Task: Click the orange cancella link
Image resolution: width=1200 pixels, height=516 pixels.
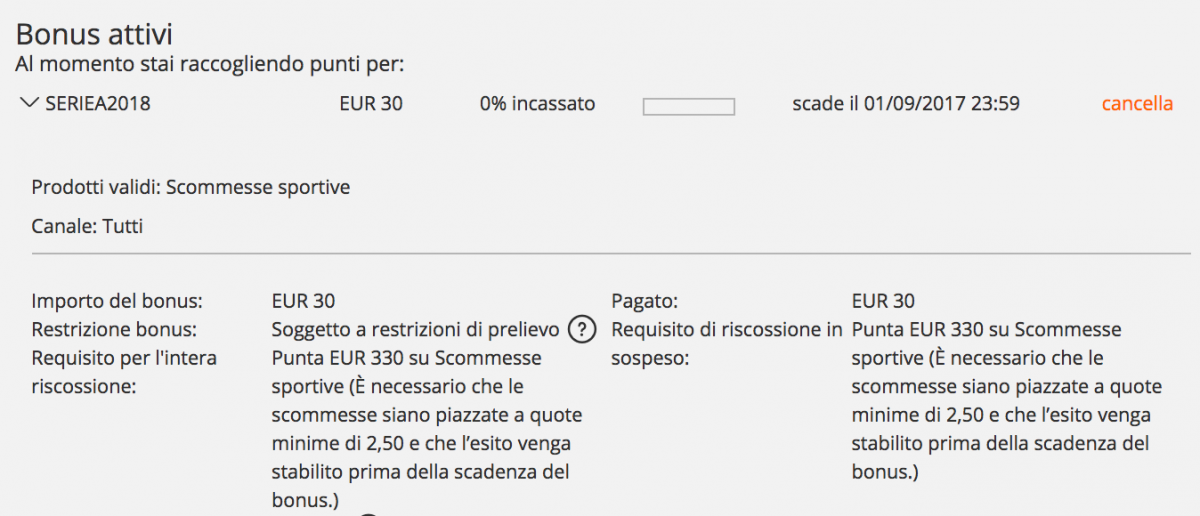Action: (x=1137, y=103)
